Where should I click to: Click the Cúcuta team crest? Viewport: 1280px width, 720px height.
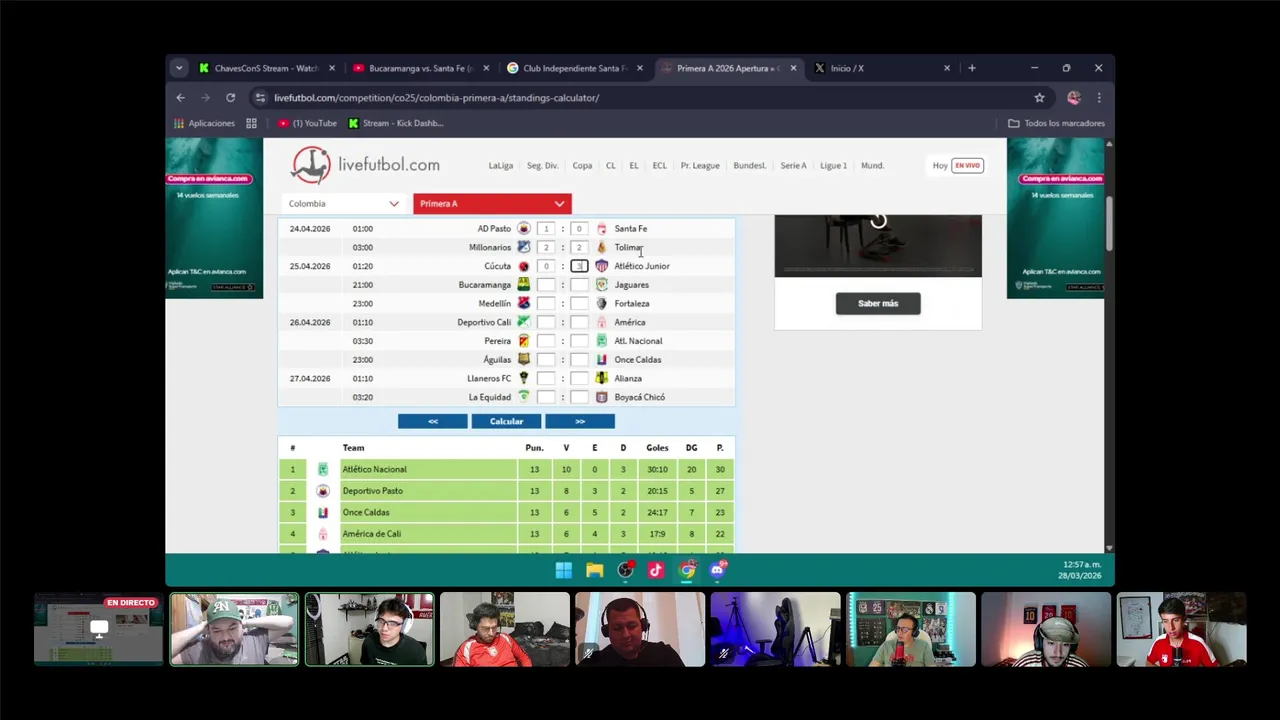tap(524, 266)
